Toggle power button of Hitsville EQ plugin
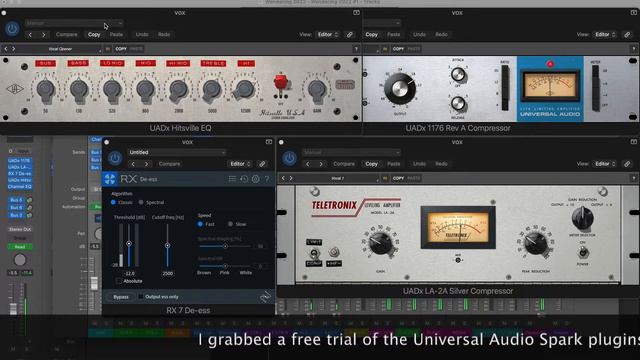Screen dimensions: 640x360 click(x=12, y=29)
